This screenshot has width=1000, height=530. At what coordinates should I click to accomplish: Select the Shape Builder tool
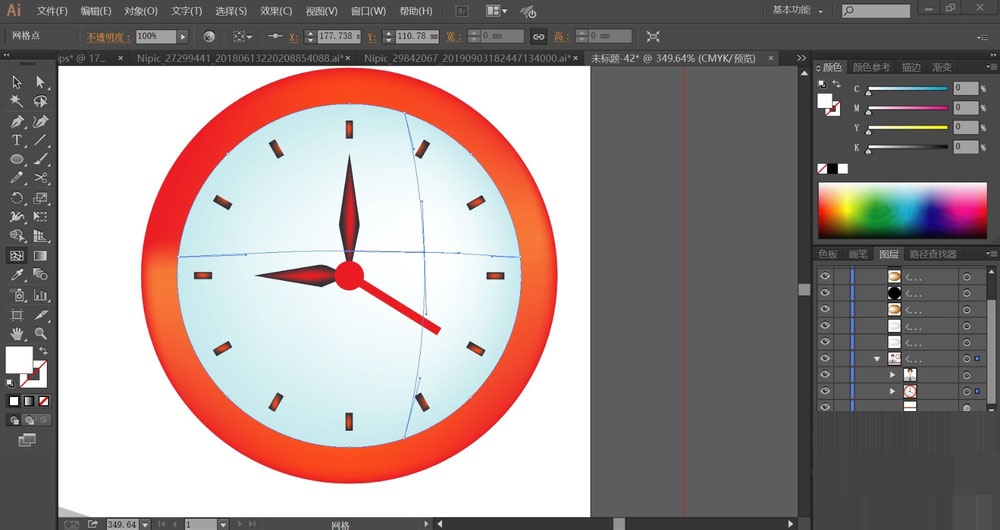[17, 237]
